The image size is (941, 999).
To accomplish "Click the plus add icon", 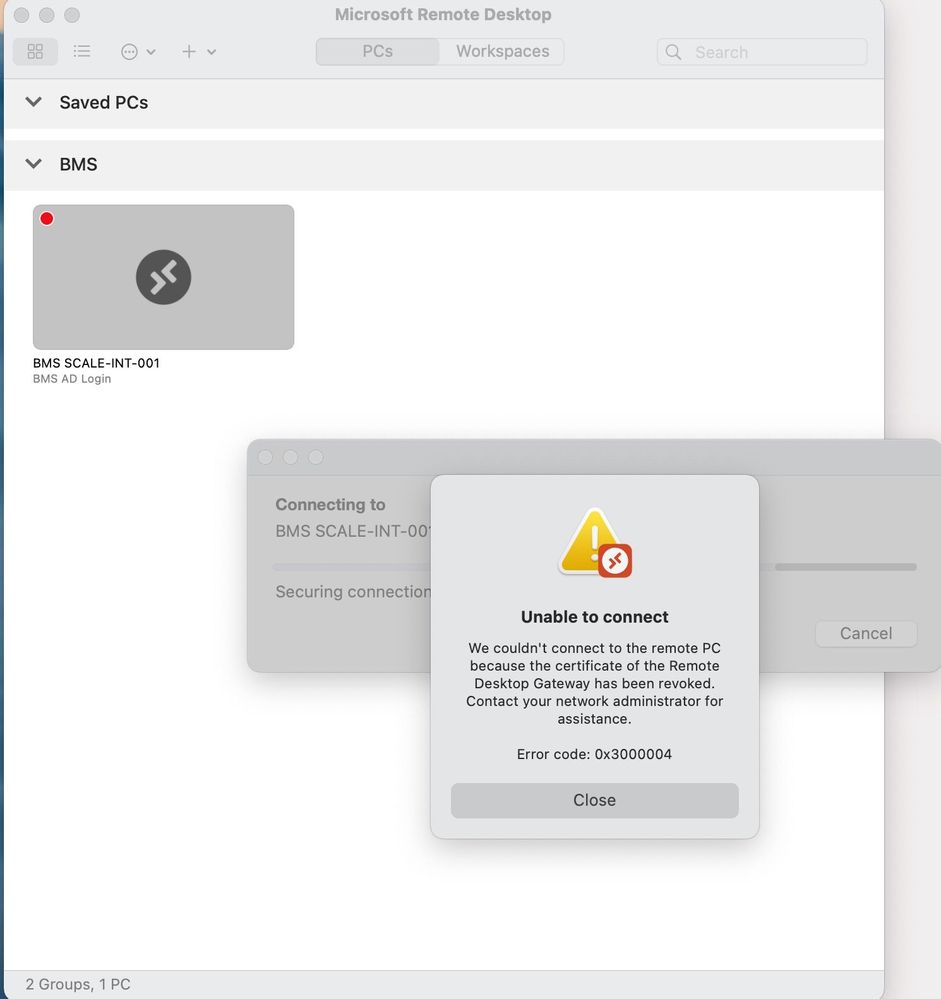I will click(189, 52).
